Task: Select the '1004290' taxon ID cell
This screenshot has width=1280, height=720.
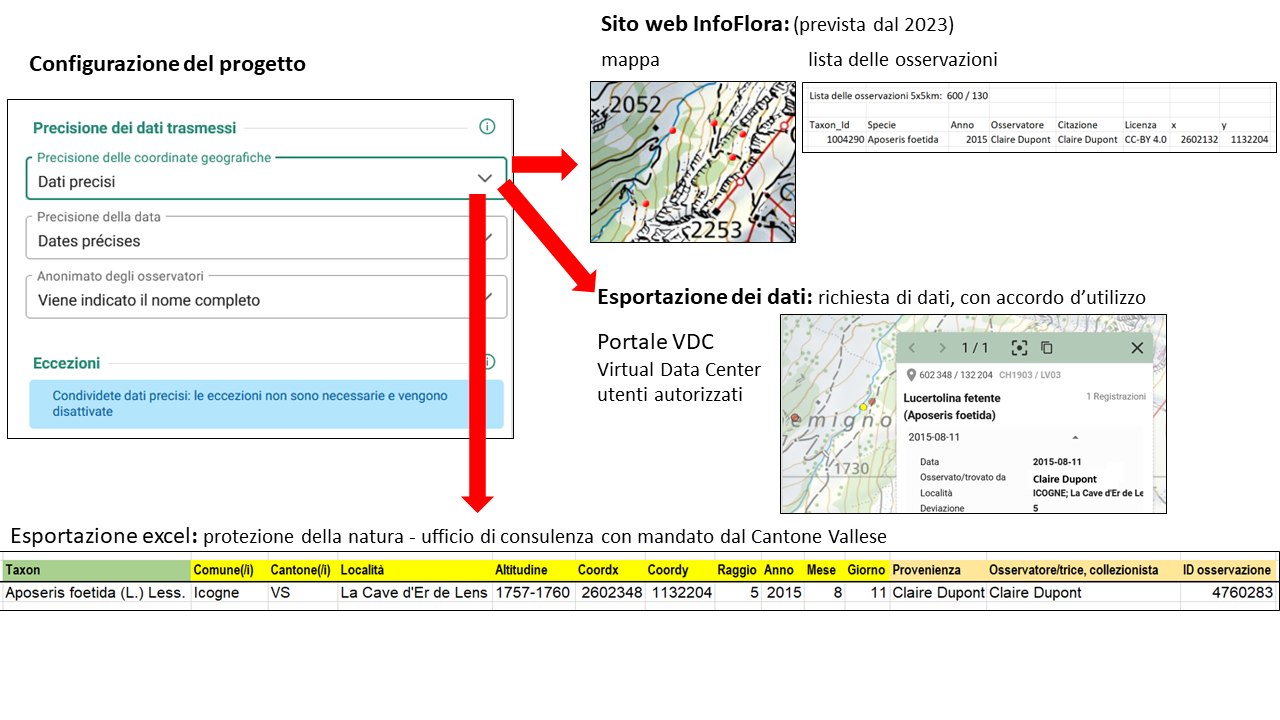Action: click(845, 140)
